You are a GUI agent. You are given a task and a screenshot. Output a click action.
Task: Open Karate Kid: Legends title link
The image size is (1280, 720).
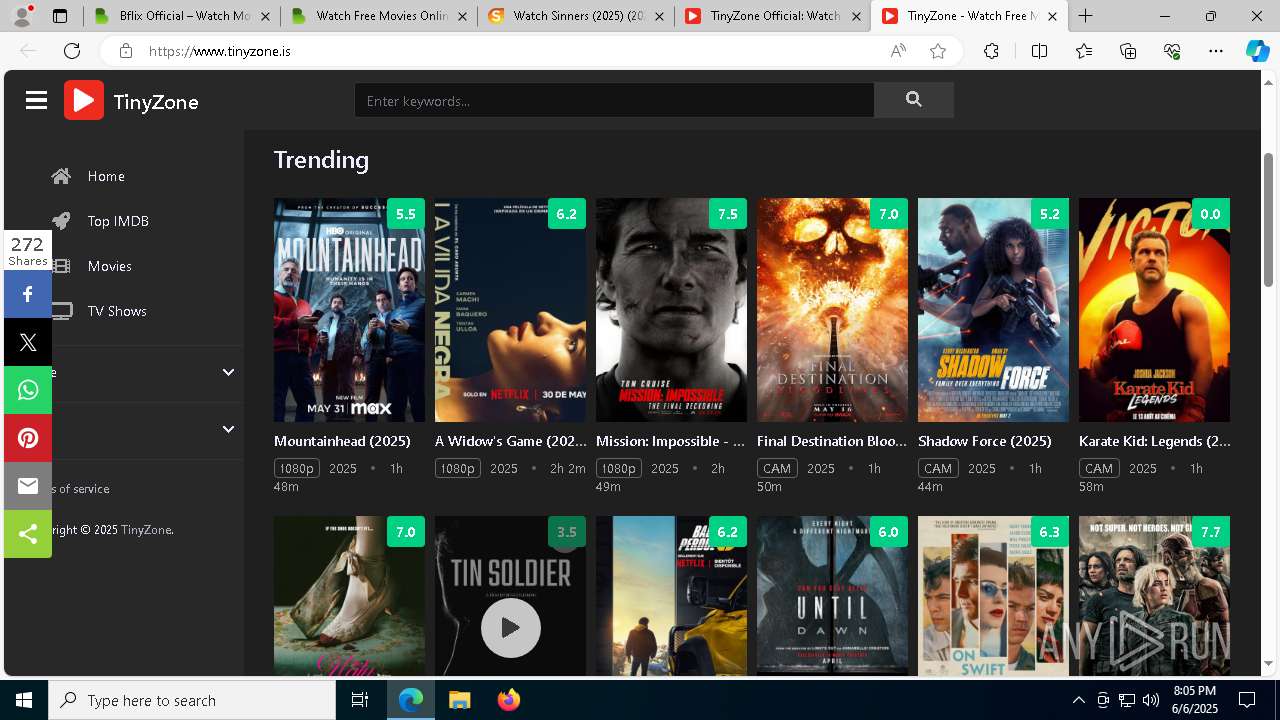[1154, 441]
